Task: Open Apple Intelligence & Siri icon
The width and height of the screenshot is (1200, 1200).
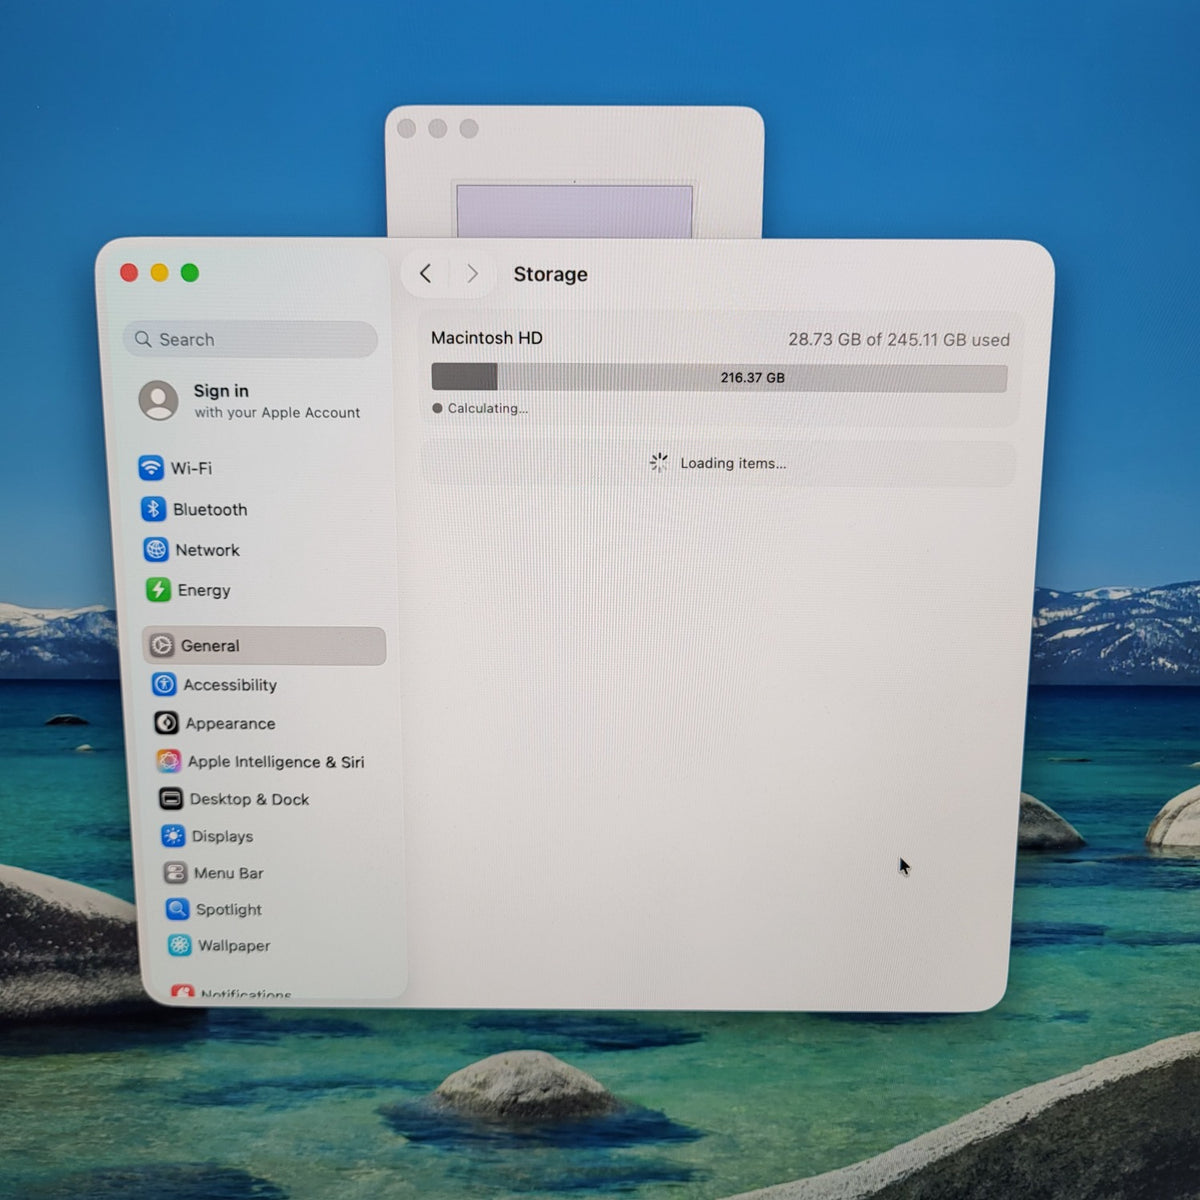Action: coord(169,761)
